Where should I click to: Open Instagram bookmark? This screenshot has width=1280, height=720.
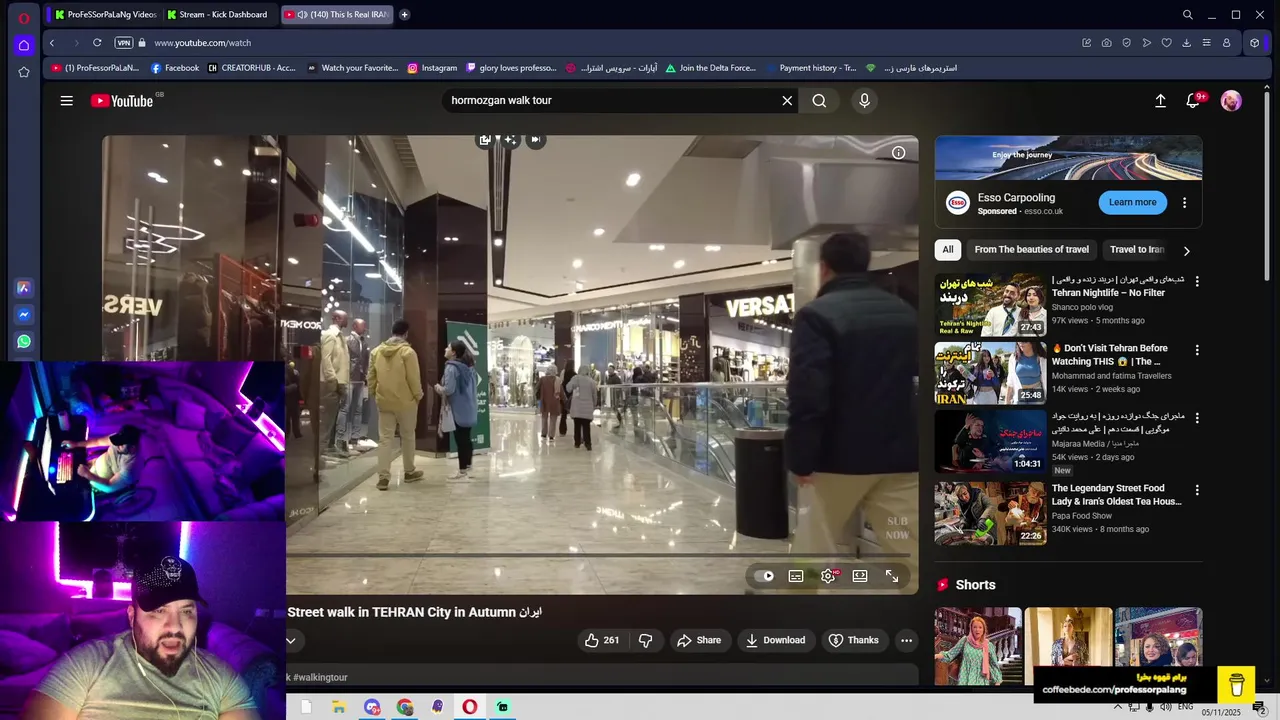pyautogui.click(x=432, y=68)
